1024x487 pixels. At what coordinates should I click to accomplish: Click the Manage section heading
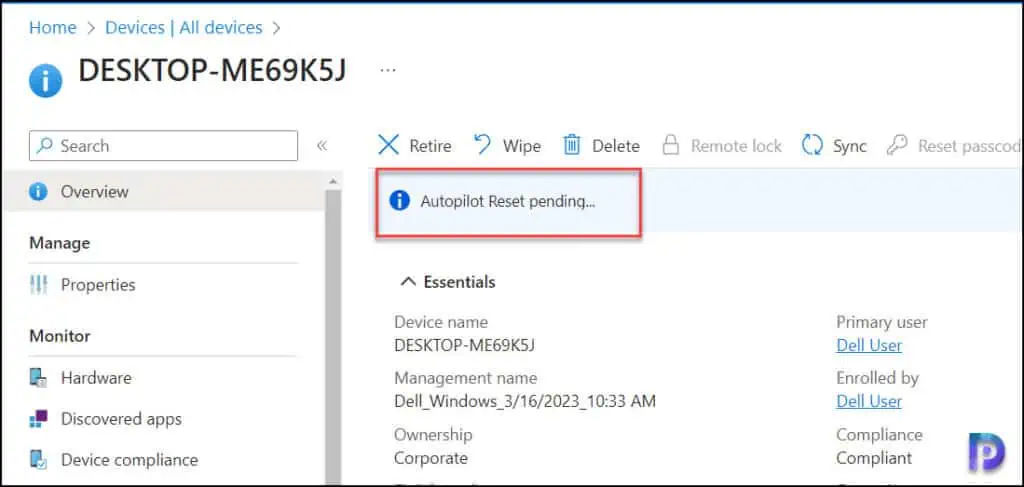point(59,243)
